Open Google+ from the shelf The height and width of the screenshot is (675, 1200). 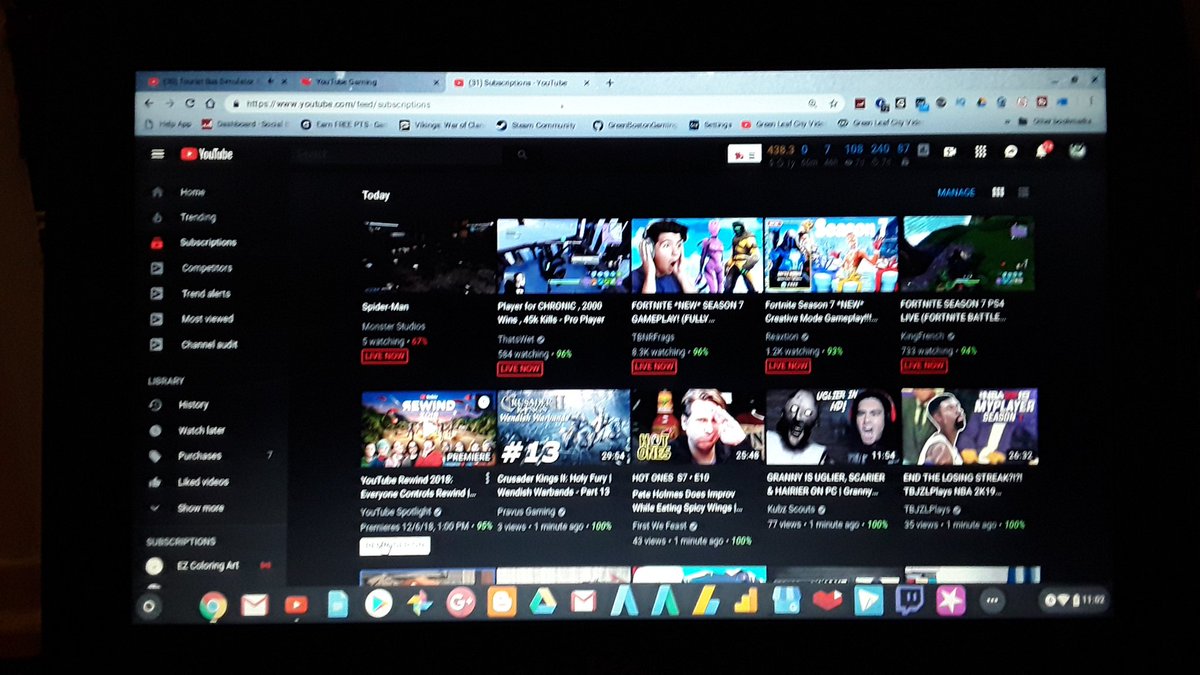point(460,603)
